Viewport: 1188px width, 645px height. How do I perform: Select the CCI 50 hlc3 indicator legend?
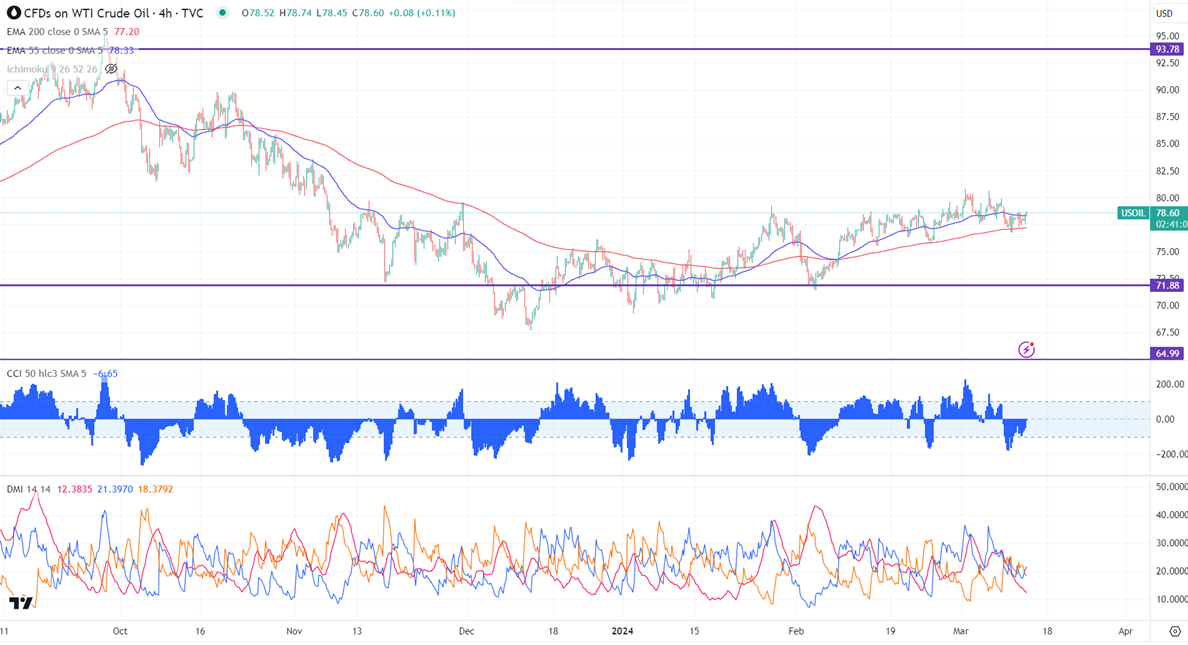tap(47, 374)
